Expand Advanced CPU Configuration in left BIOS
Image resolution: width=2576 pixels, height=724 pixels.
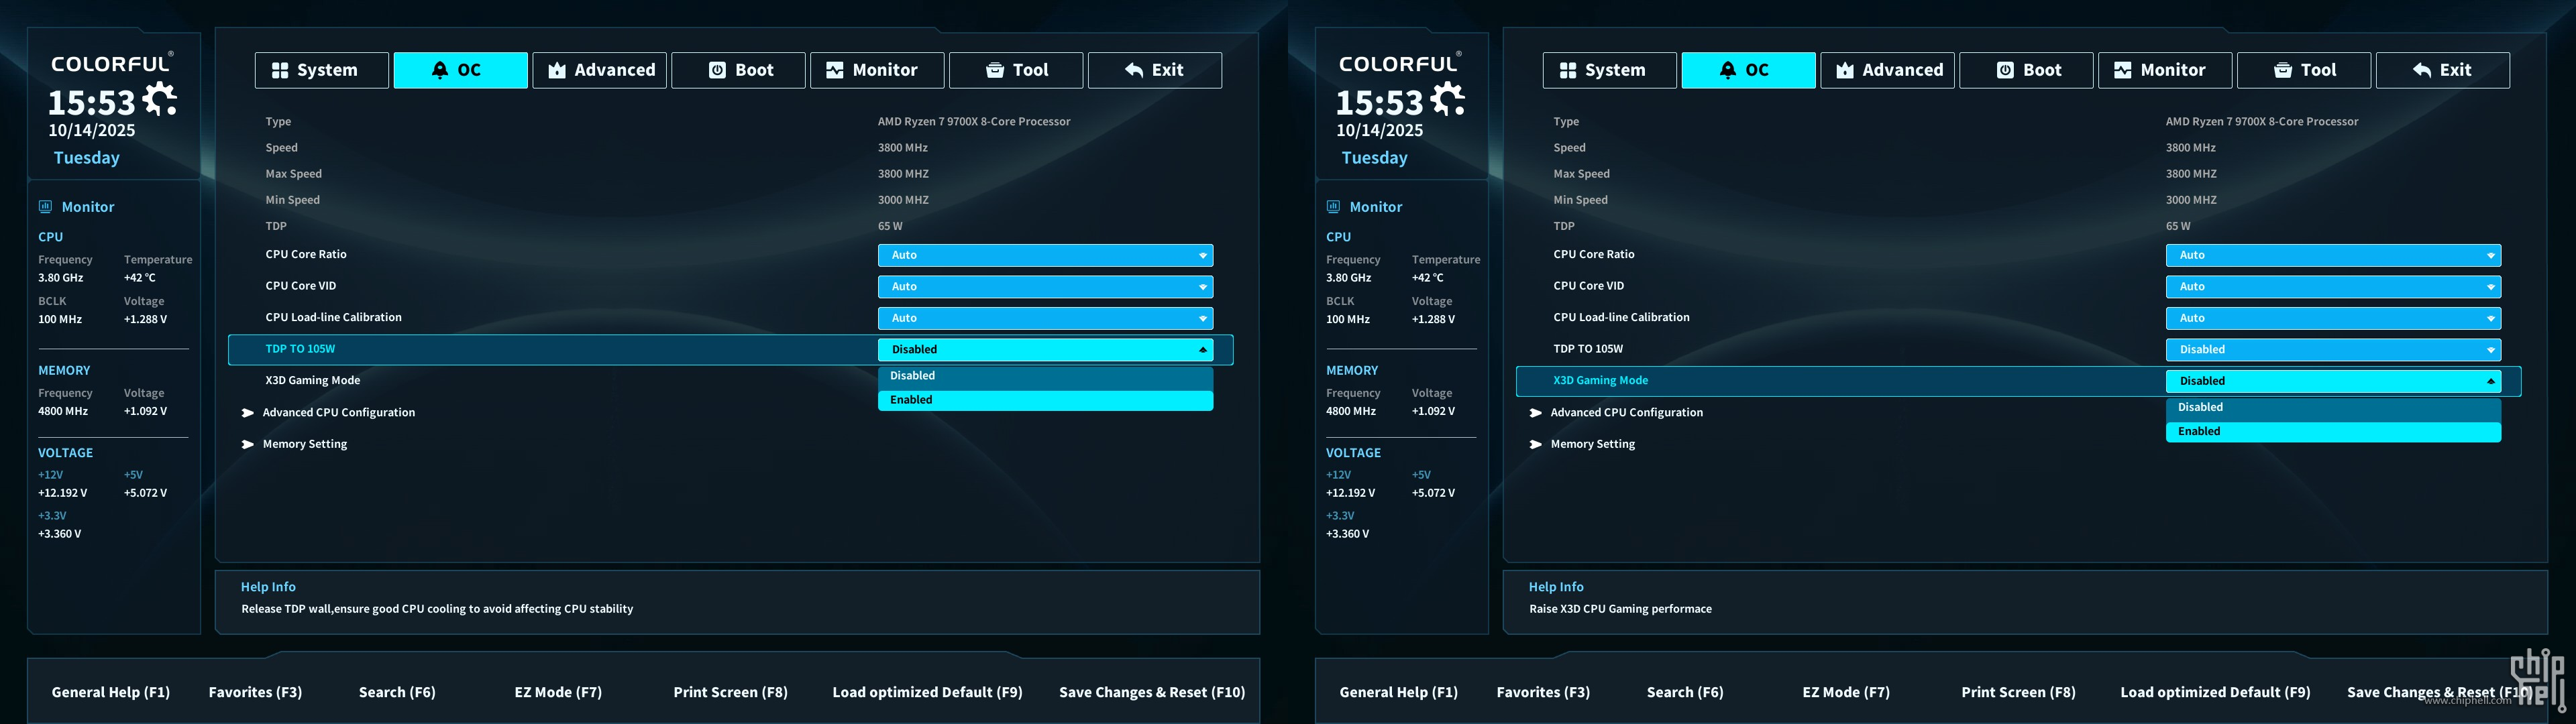pos(338,412)
